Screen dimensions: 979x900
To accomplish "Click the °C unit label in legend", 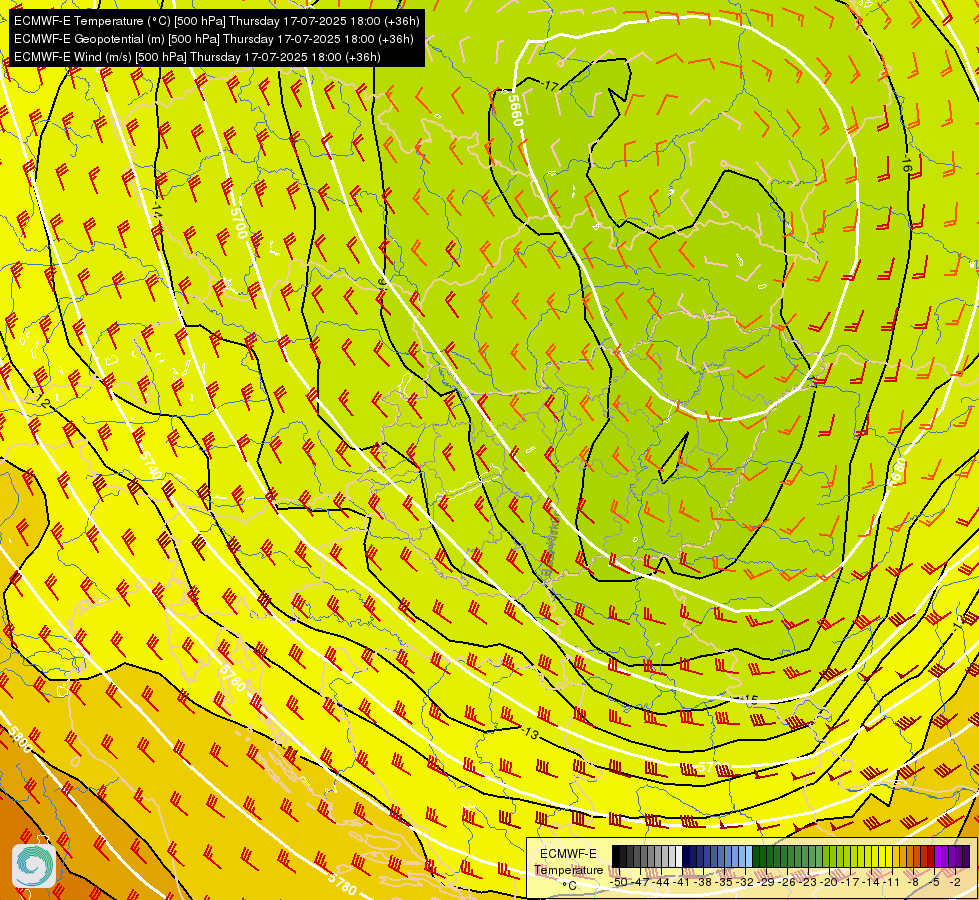I will coord(569,886).
